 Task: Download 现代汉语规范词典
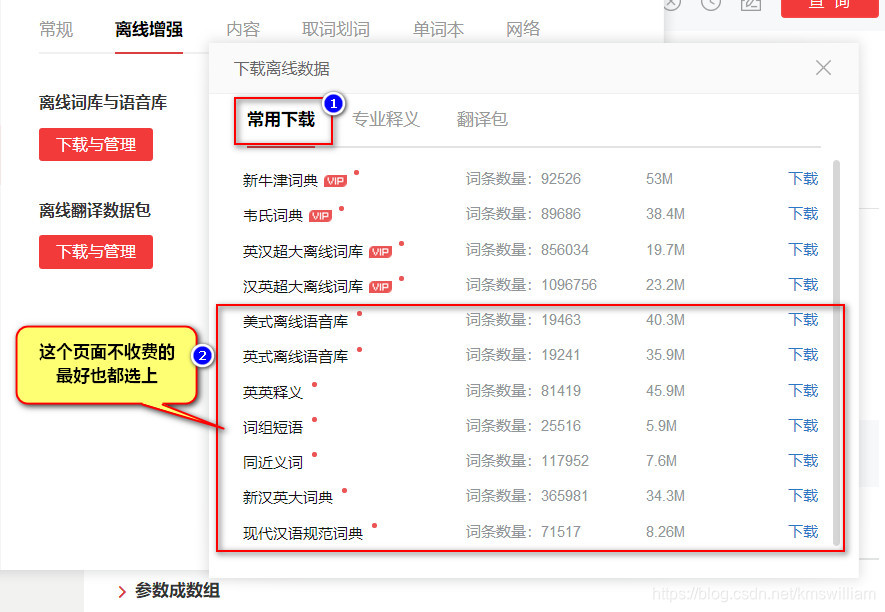click(803, 531)
